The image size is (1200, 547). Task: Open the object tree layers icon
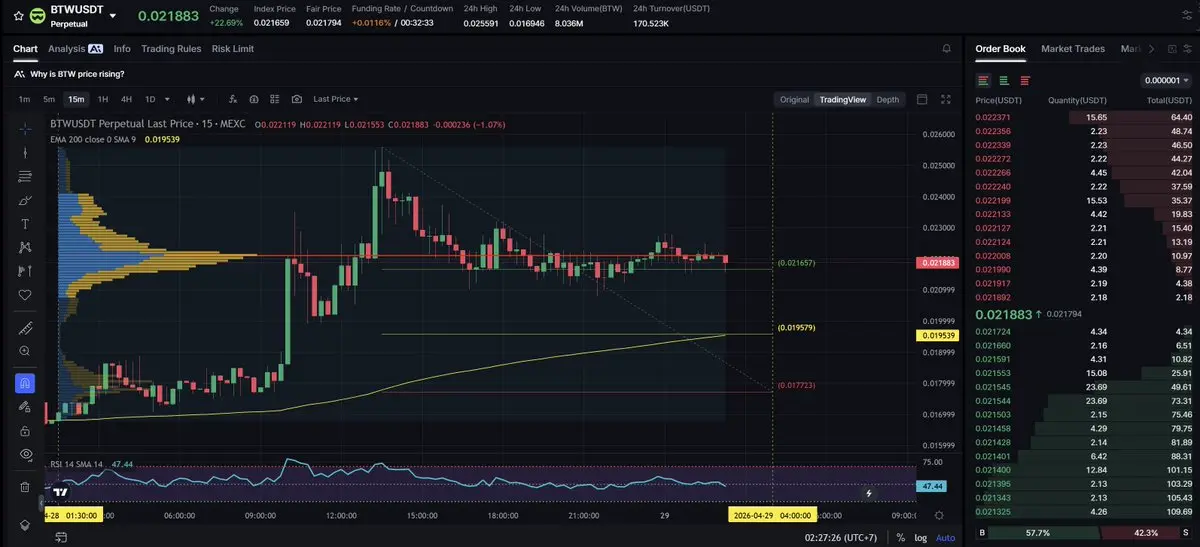[x=25, y=525]
